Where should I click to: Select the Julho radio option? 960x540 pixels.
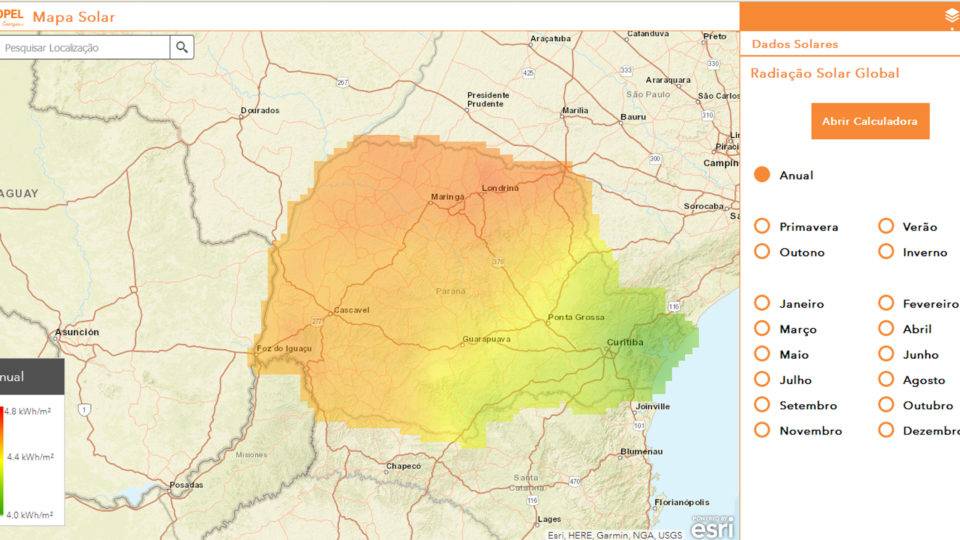(x=762, y=380)
